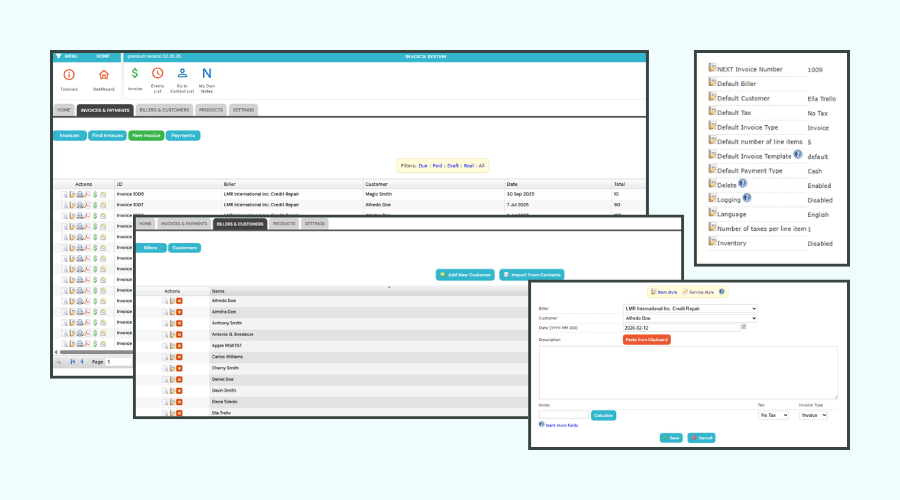
Task: Filter invoices by Draft
Action: pyautogui.click(x=453, y=166)
